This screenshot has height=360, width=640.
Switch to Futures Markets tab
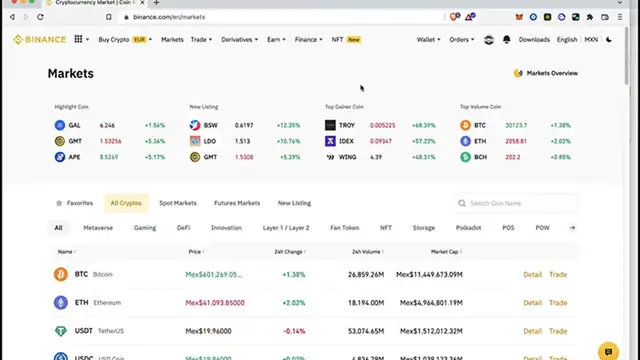tap(237, 203)
